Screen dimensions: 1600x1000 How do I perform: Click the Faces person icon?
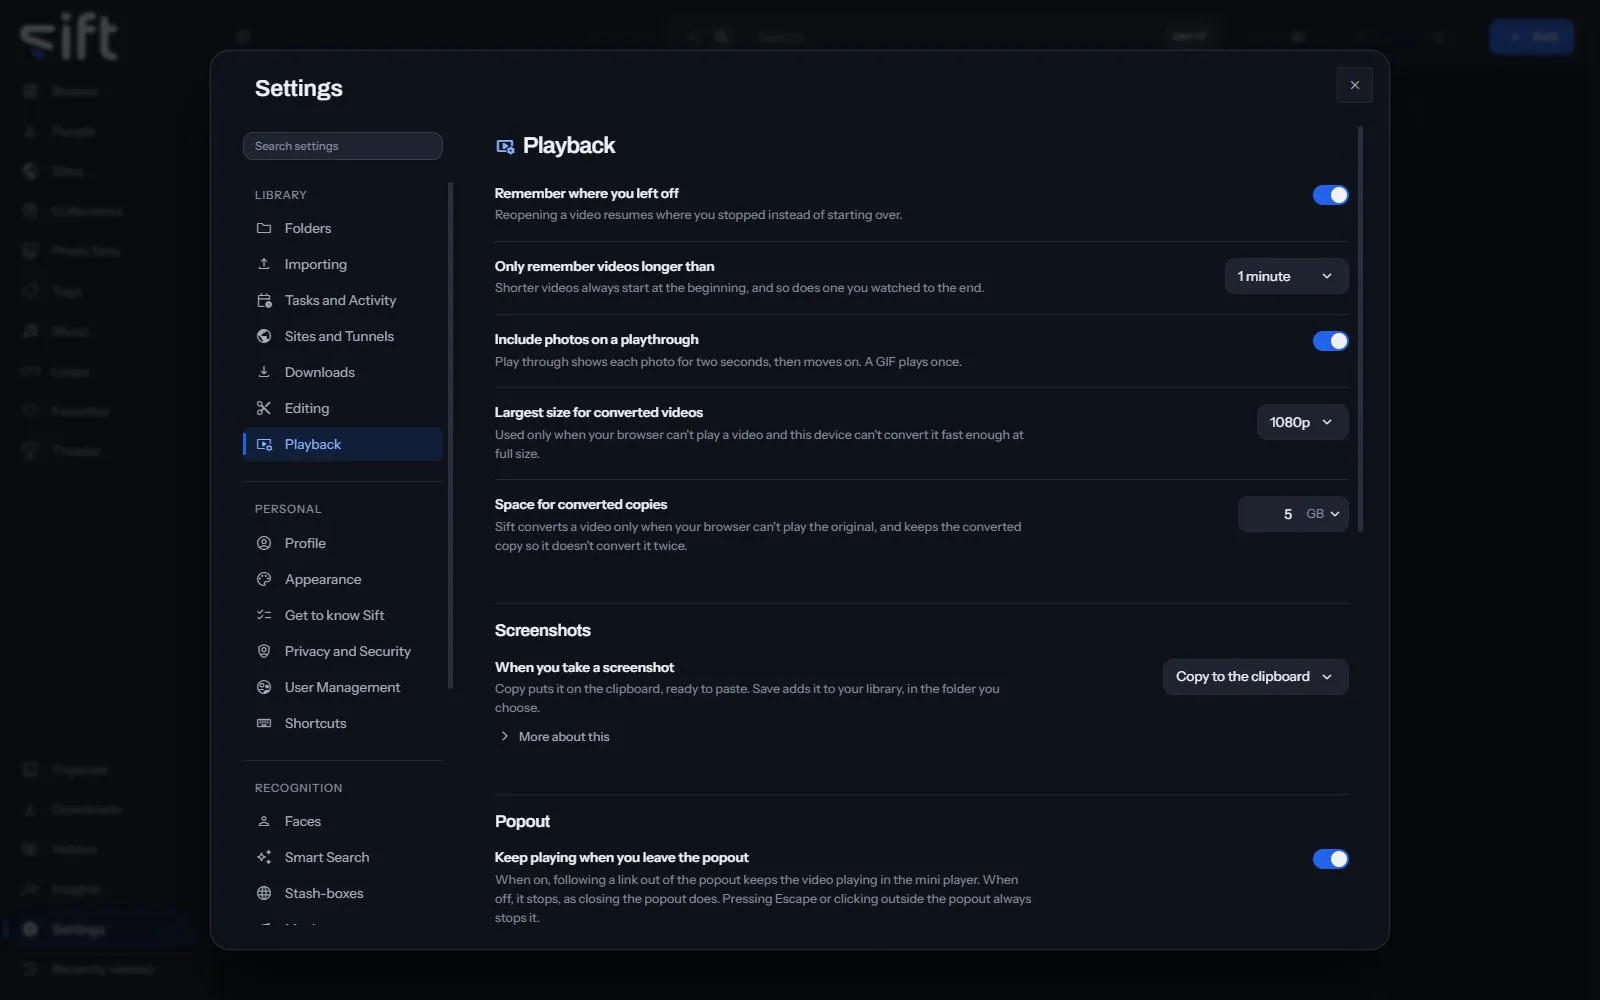[x=264, y=821]
